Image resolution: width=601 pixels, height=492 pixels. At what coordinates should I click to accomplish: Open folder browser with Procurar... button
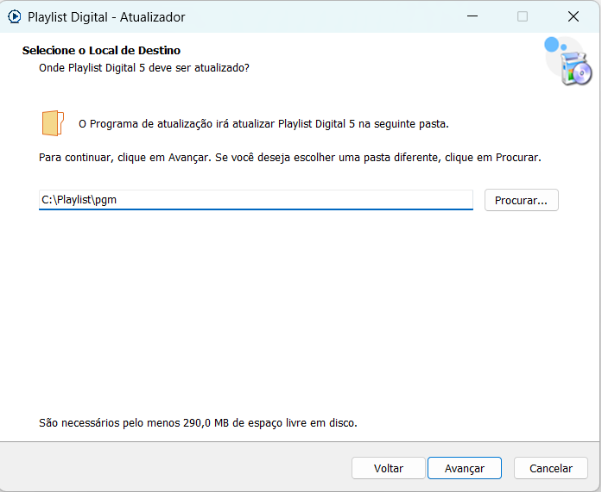point(521,200)
